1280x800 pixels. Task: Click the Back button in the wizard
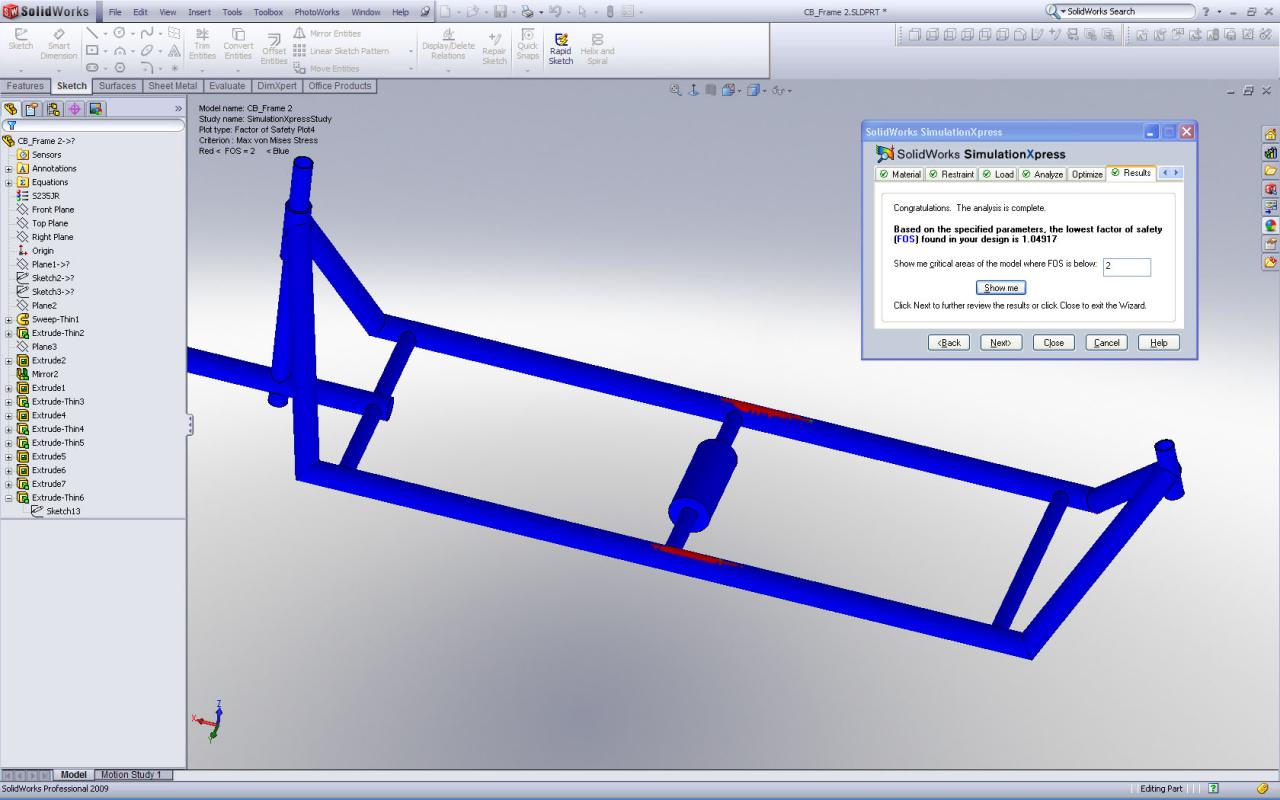click(x=949, y=343)
